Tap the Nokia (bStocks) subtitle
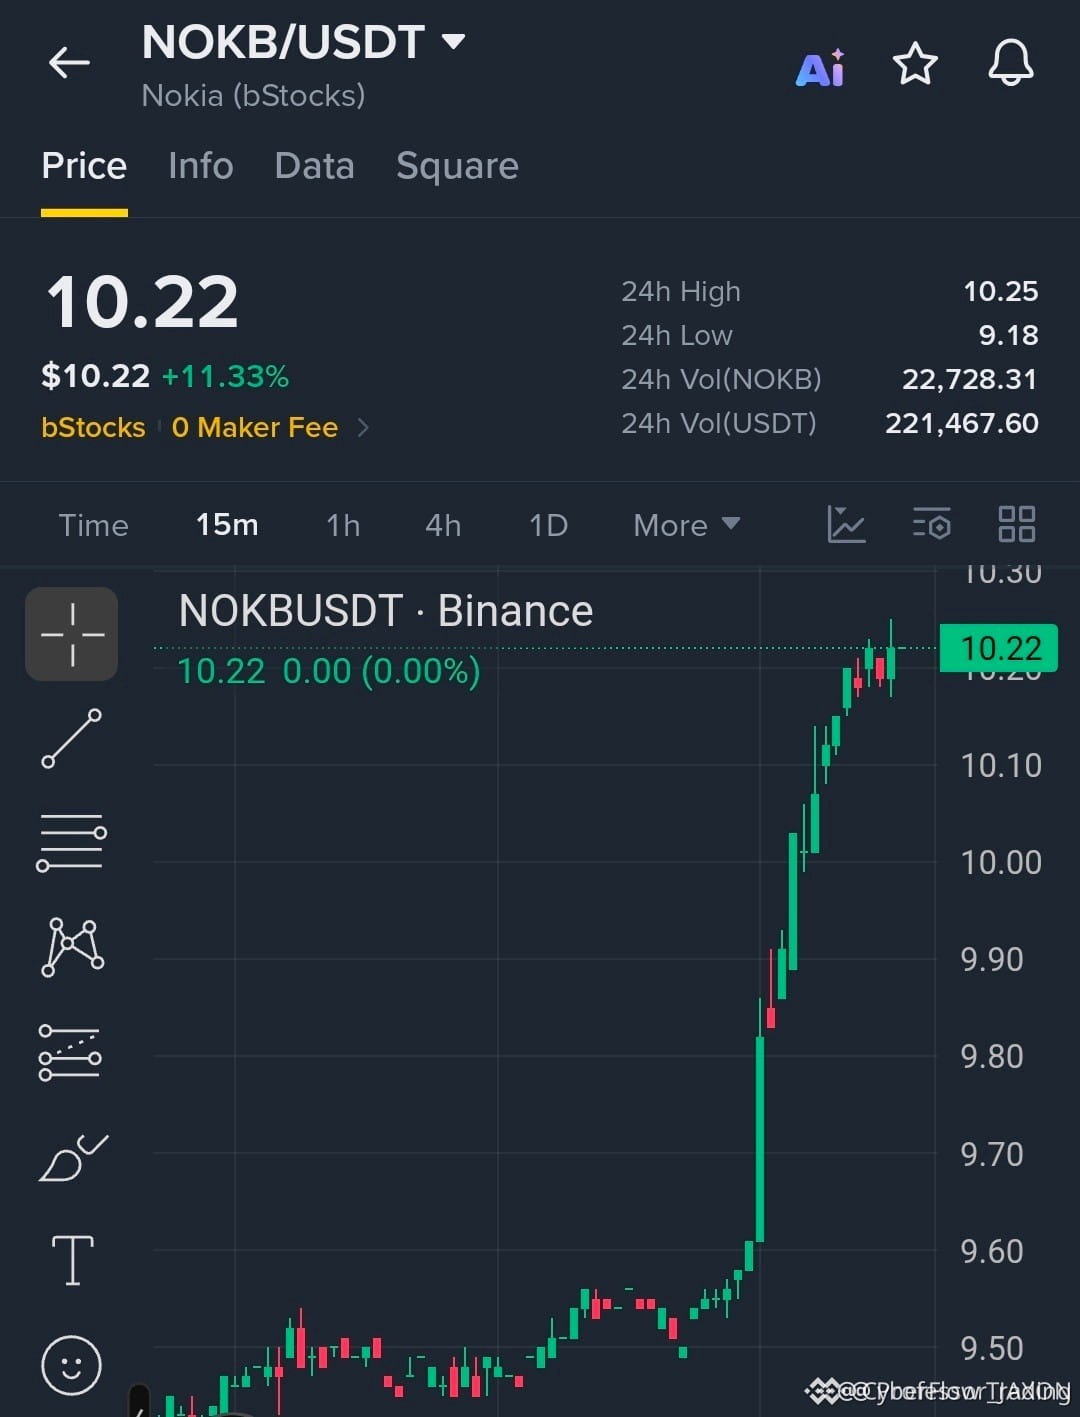This screenshot has height=1417, width=1080. tap(253, 95)
